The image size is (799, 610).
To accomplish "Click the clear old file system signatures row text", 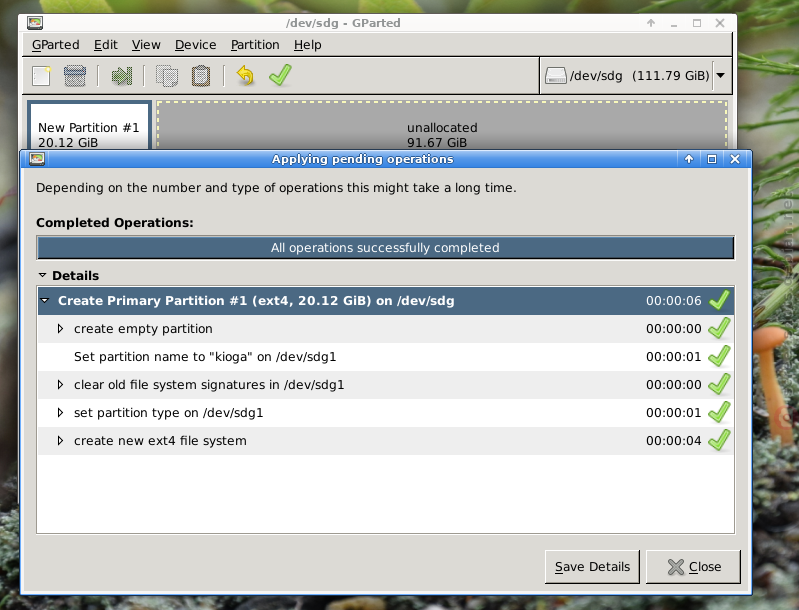I will (209, 385).
